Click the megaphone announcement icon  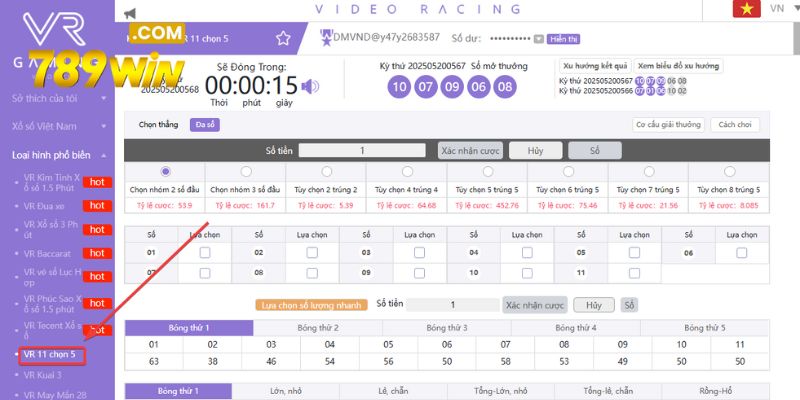(128, 12)
